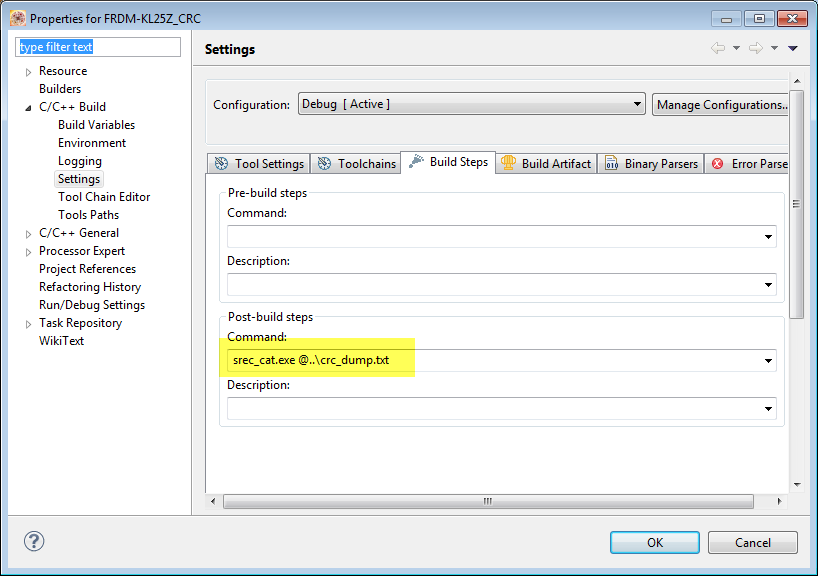Click the forward navigation arrow icon
Screen dimensions: 818x576
pyautogui.click(x=756, y=48)
